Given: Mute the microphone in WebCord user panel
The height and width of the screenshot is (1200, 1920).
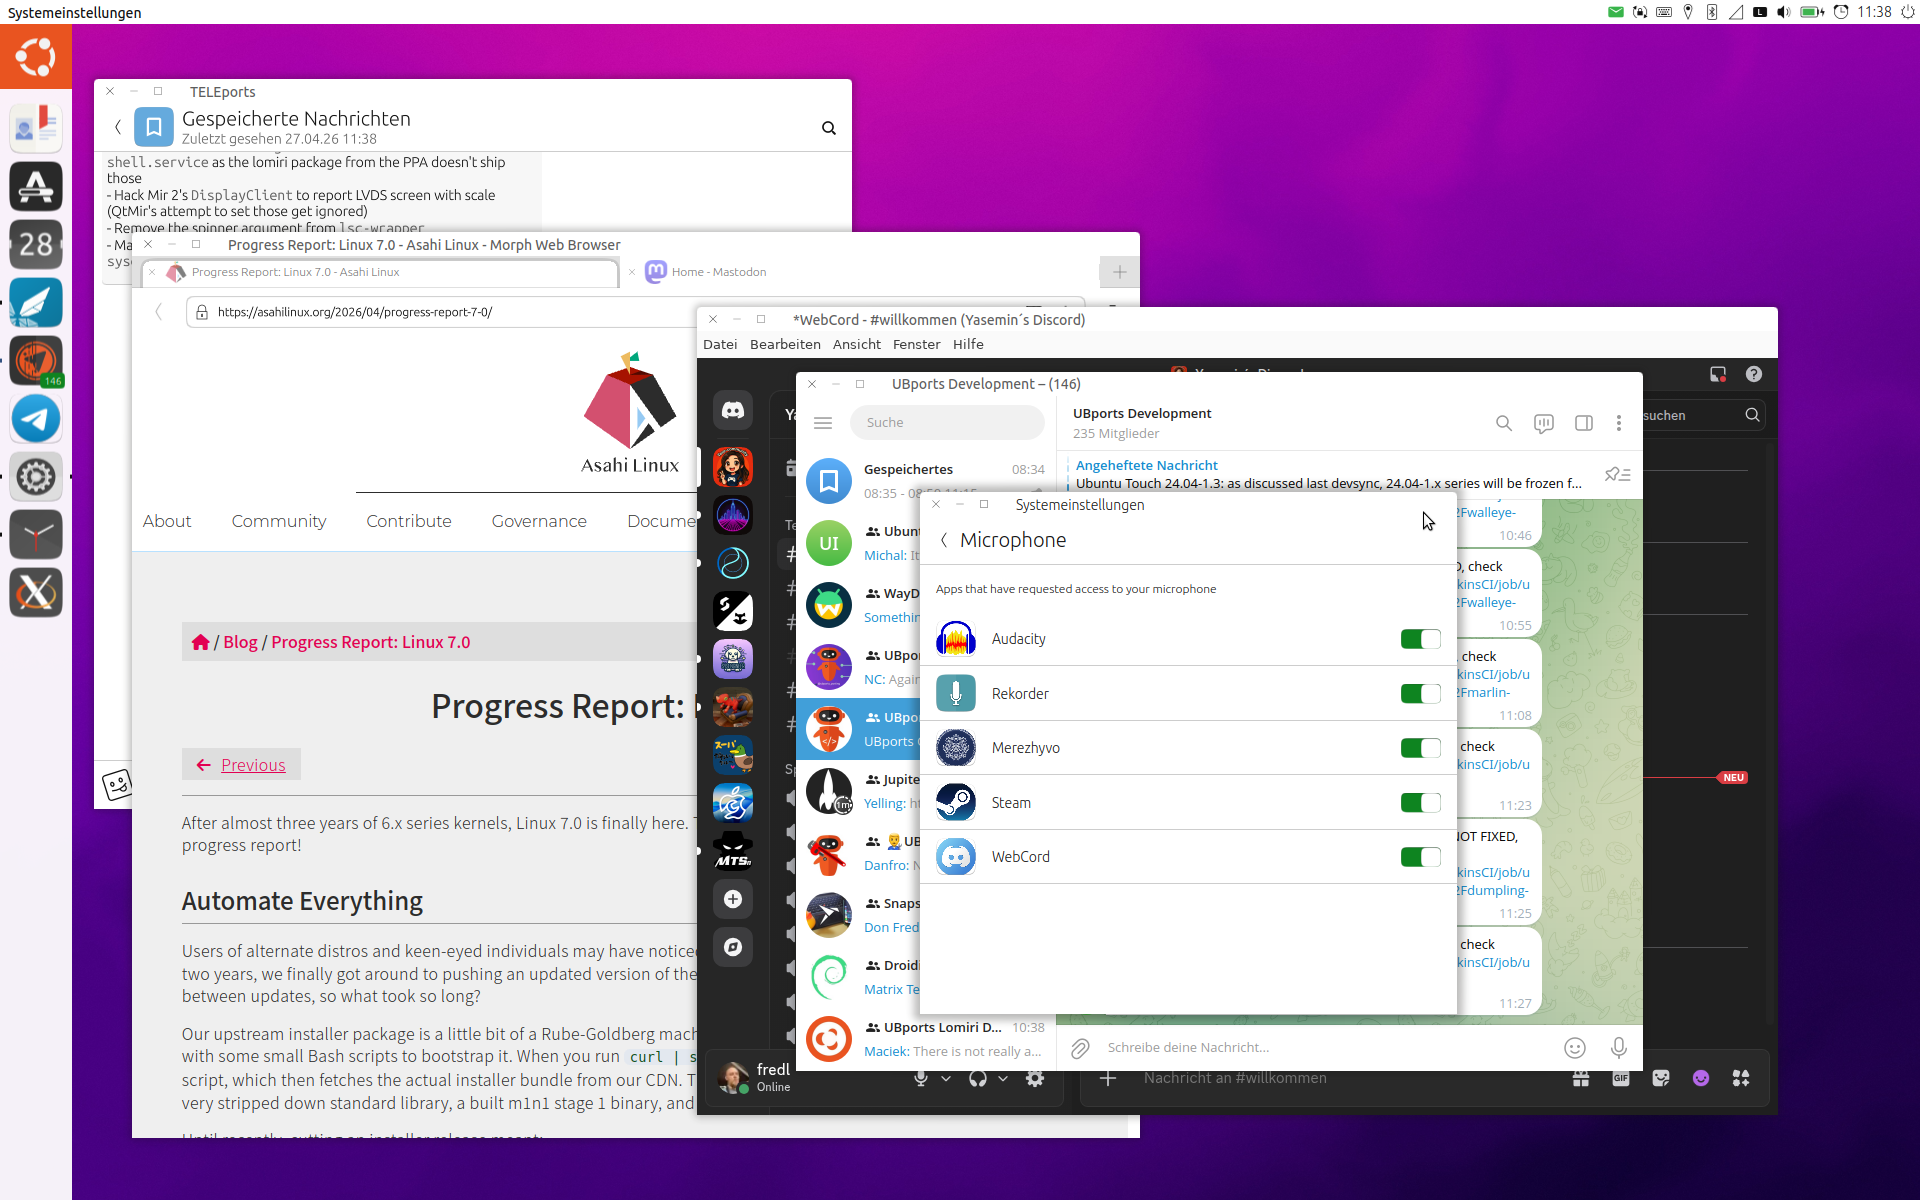Looking at the screenshot, I should pos(921,1078).
